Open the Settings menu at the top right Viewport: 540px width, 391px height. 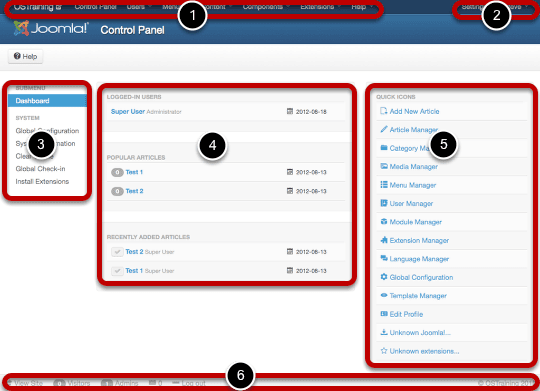pyautogui.click(x=473, y=7)
